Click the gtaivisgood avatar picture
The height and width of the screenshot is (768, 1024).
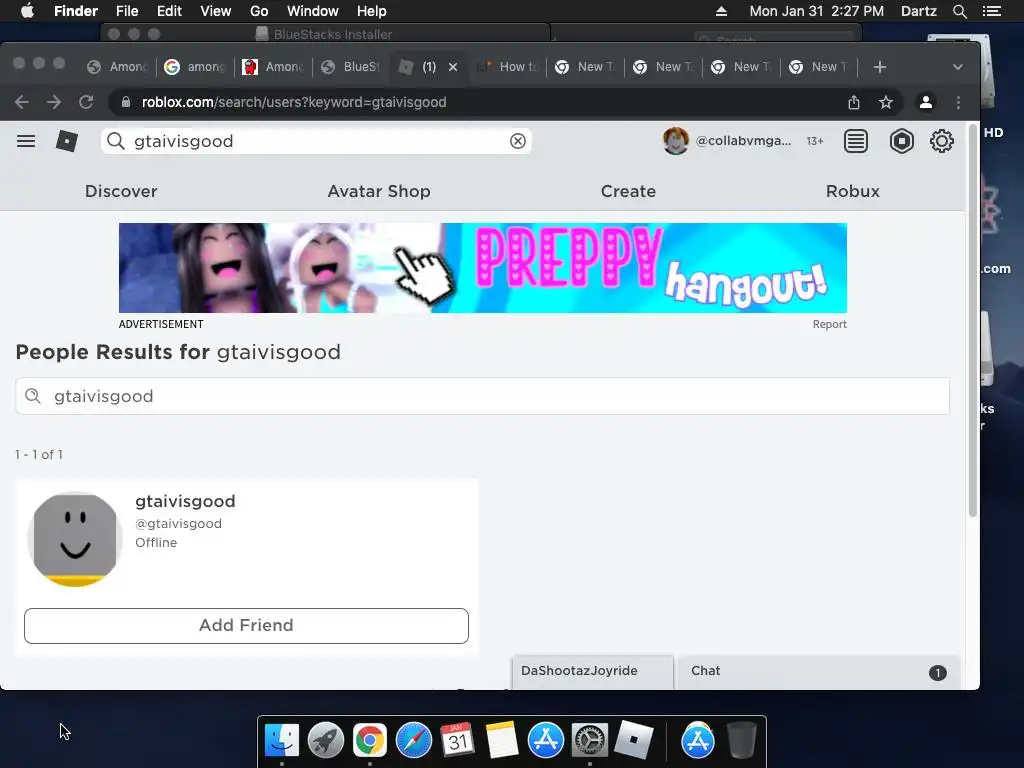75,539
